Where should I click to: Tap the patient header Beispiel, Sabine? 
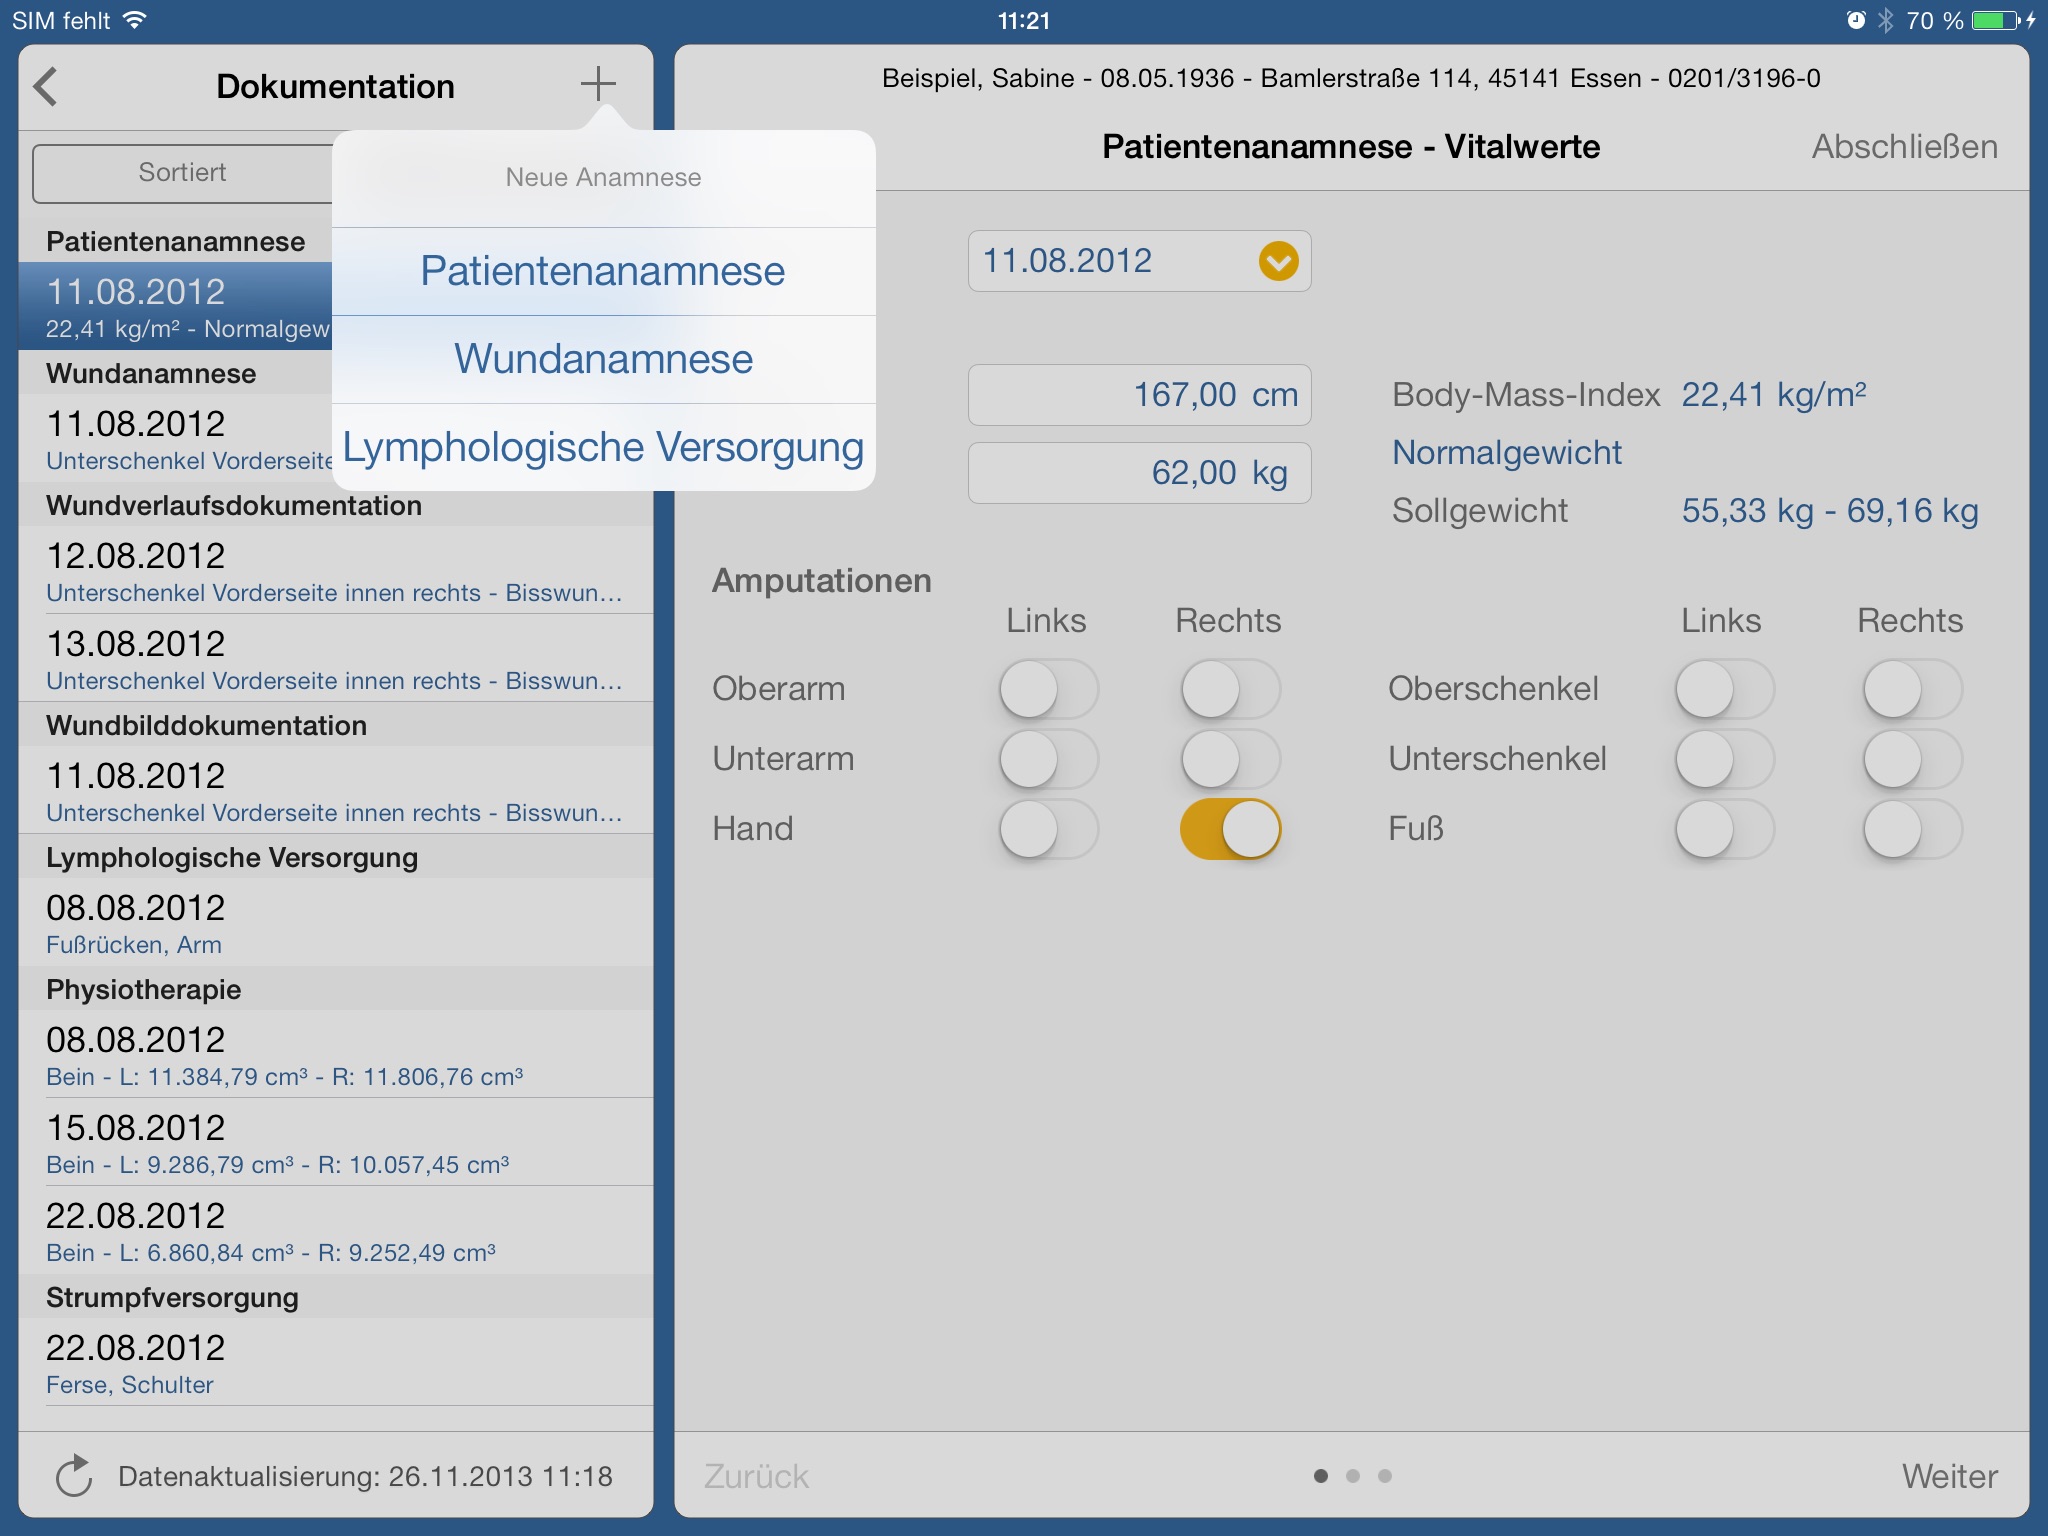[1351, 78]
